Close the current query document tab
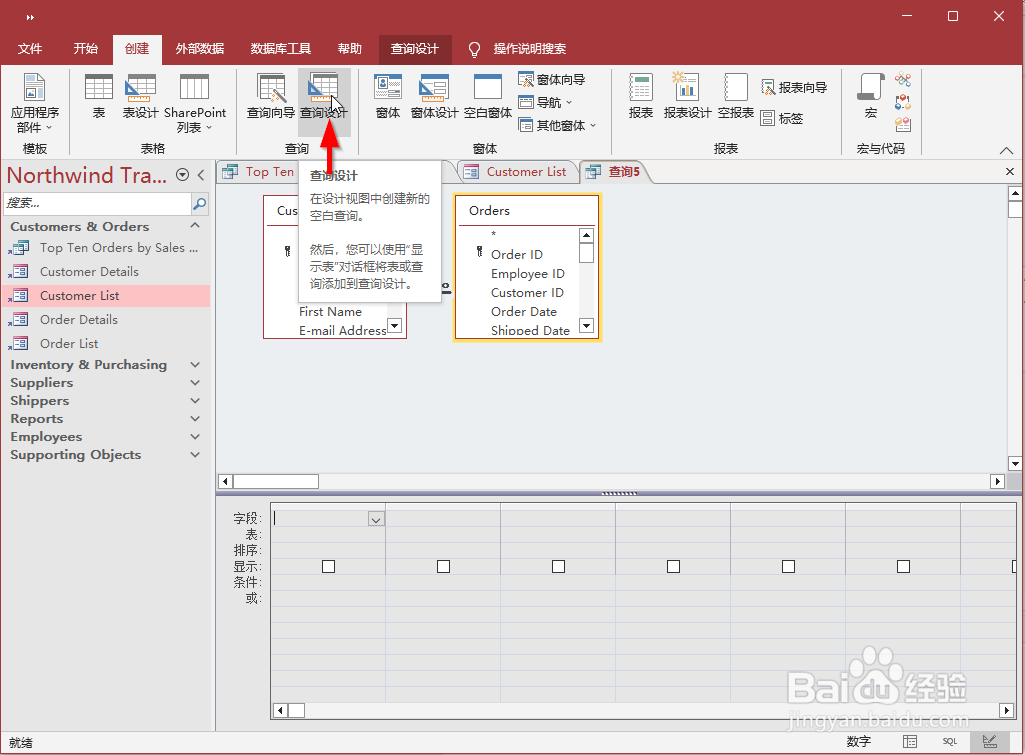The width and height of the screenshot is (1025, 755). pos(1009,171)
